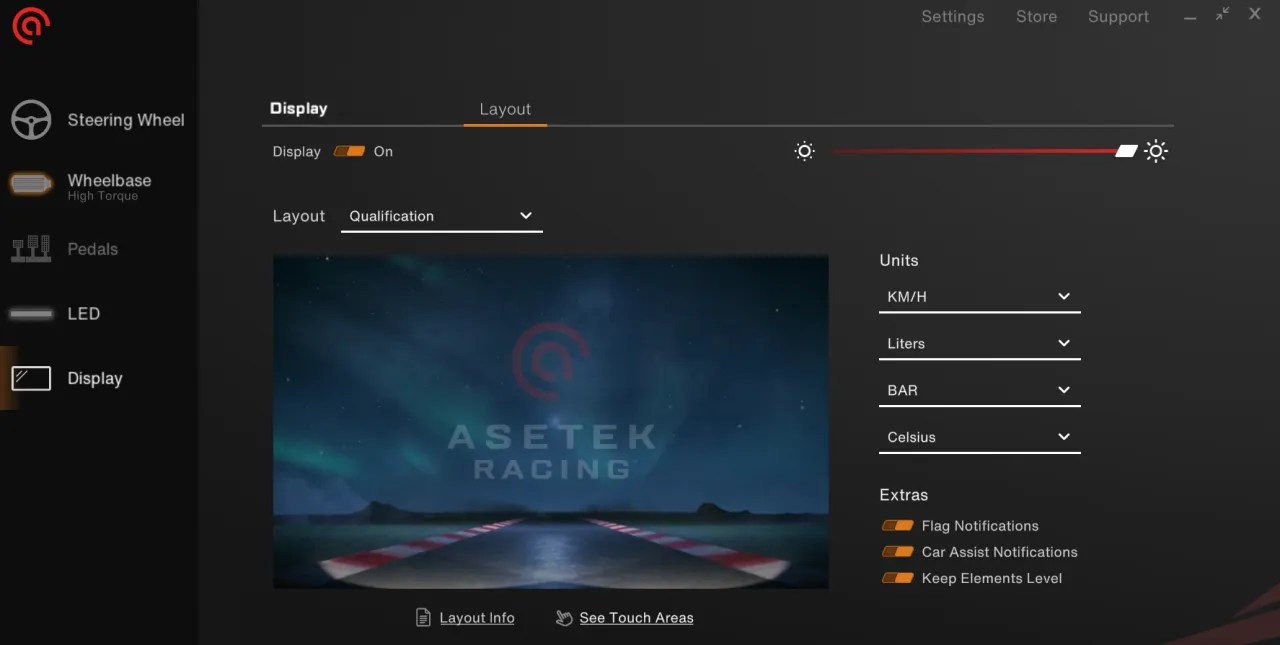
Task: Open the Celsius temperature units dropdown
Action: tap(980, 438)
